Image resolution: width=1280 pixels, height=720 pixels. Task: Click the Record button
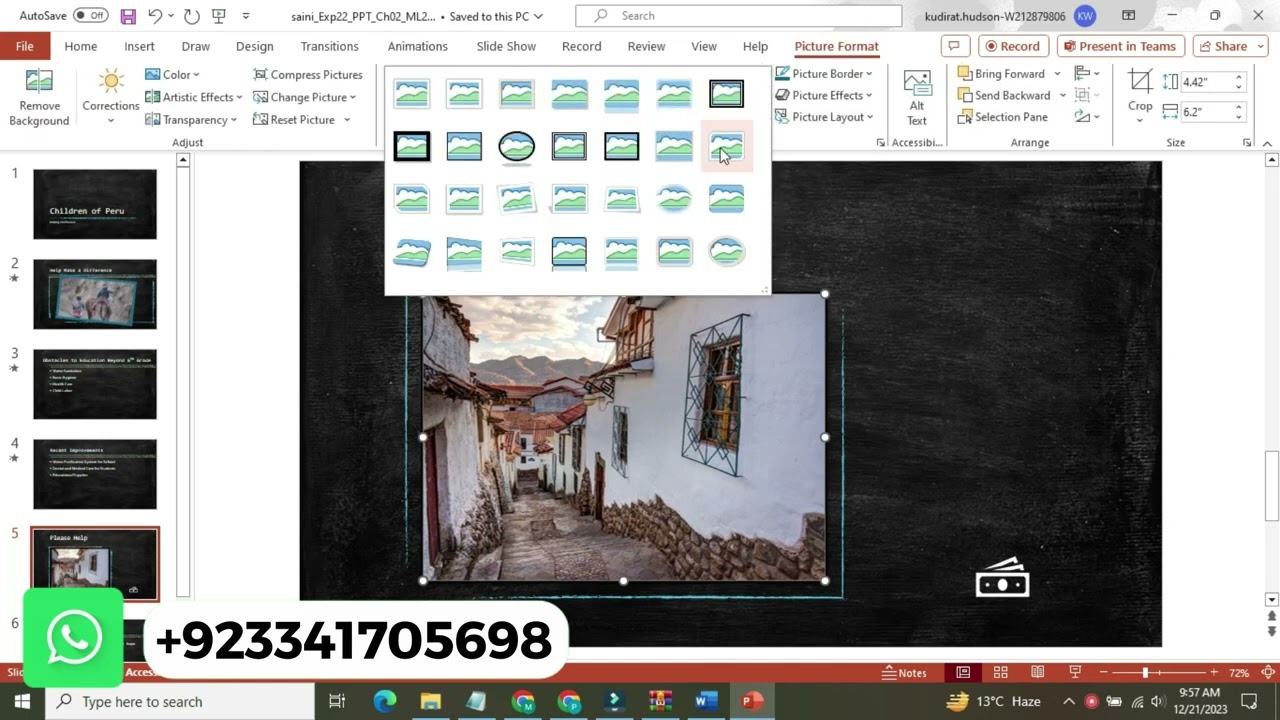pos(1012,46)
